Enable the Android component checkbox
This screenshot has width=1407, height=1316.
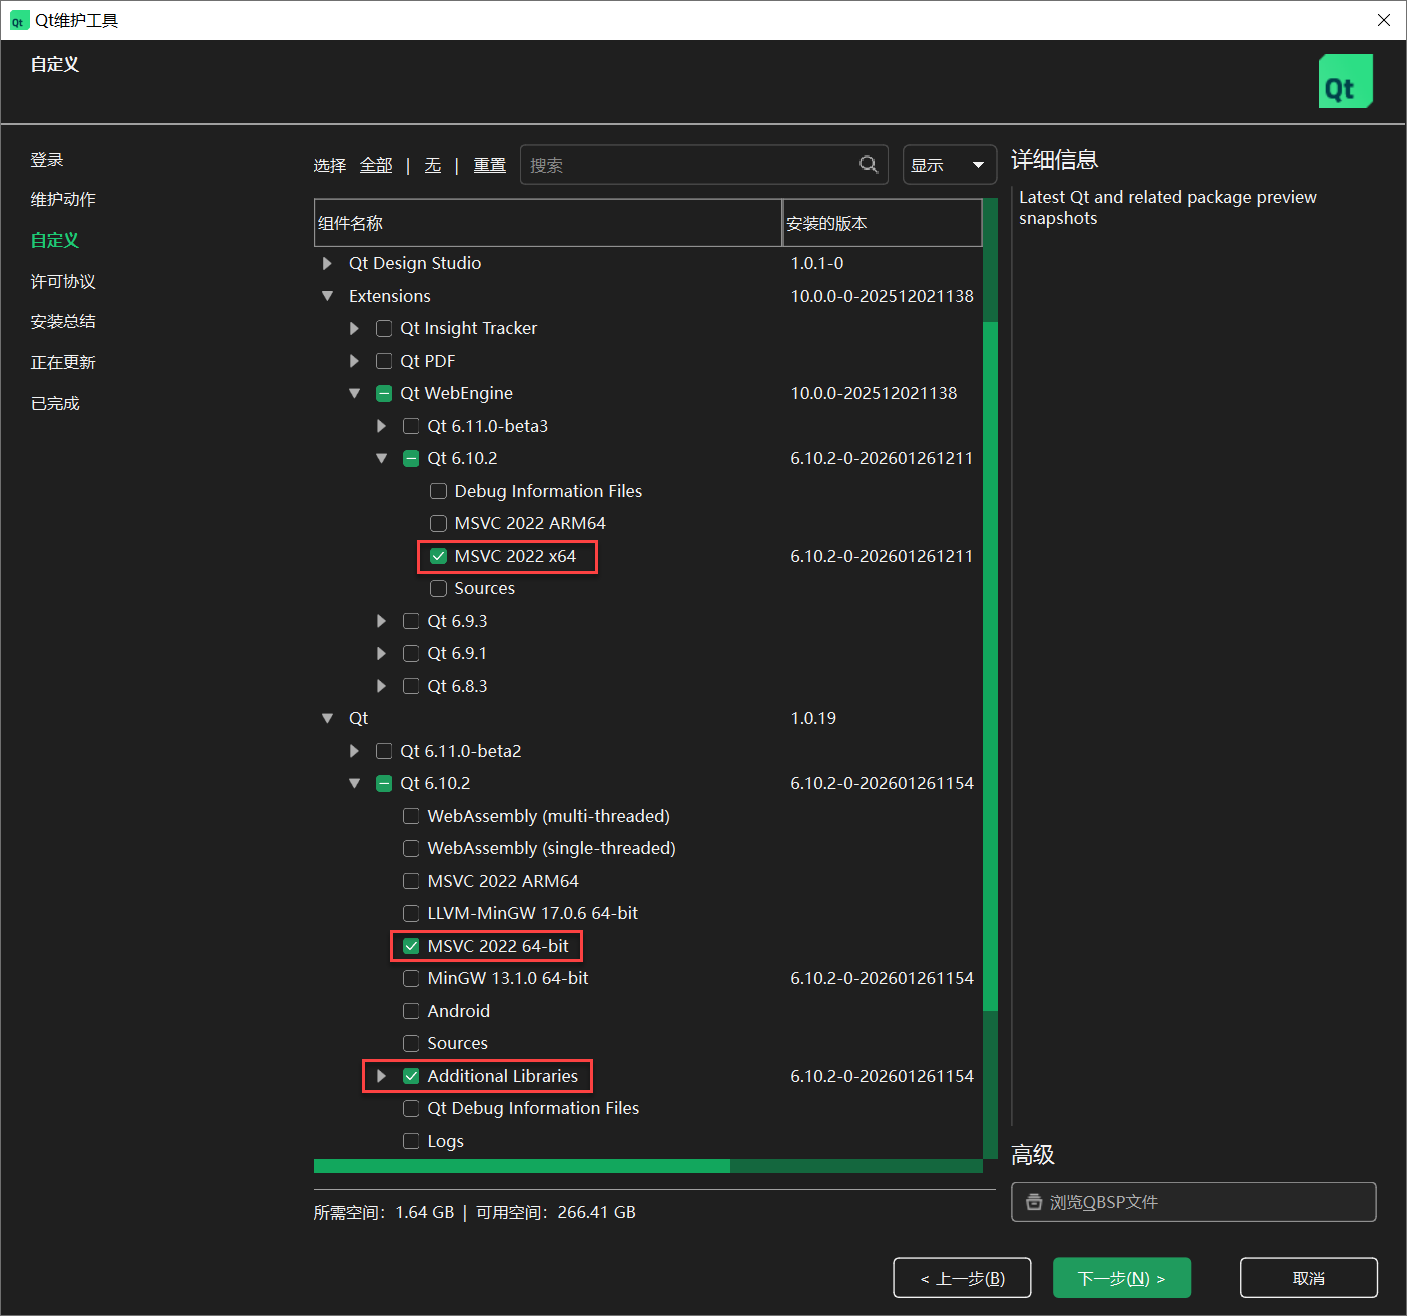click(411, 1011)
